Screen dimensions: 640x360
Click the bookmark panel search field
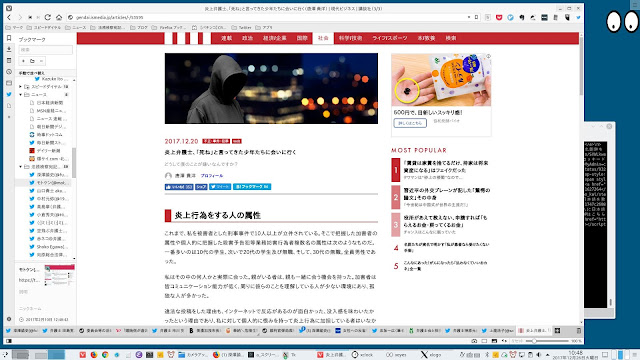45,50
